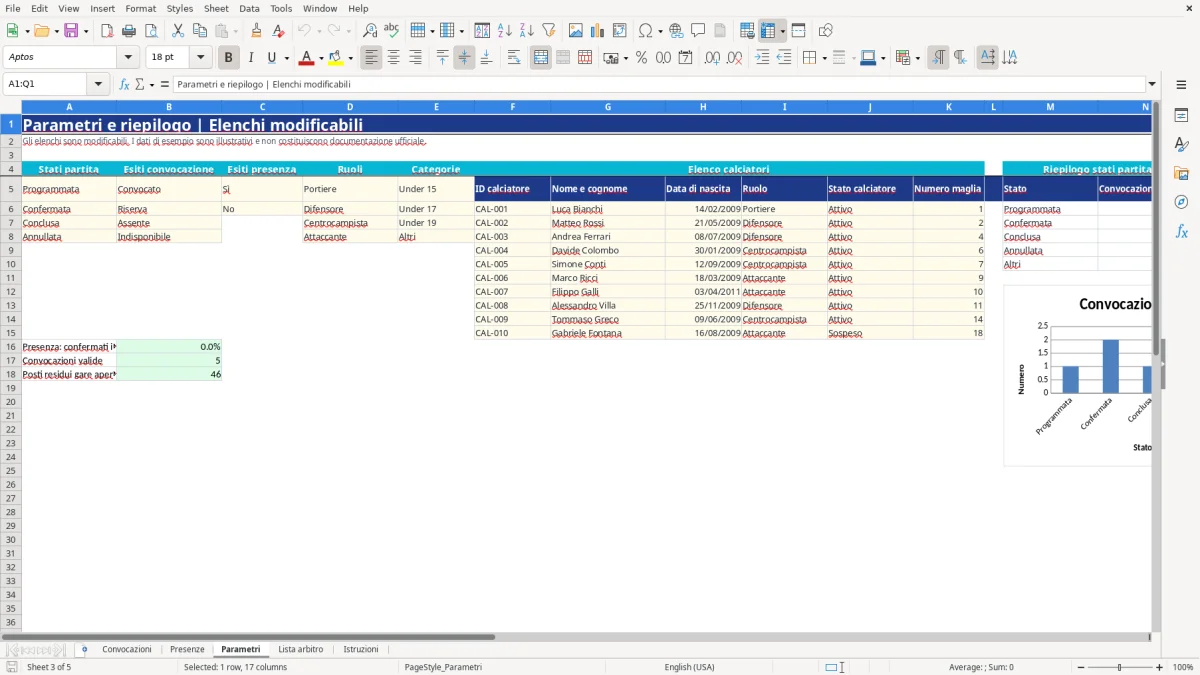Screen dimensions: 1200x675
Task: Activate the Clone Formatting paintbrush
Action: tap(256, 31)
